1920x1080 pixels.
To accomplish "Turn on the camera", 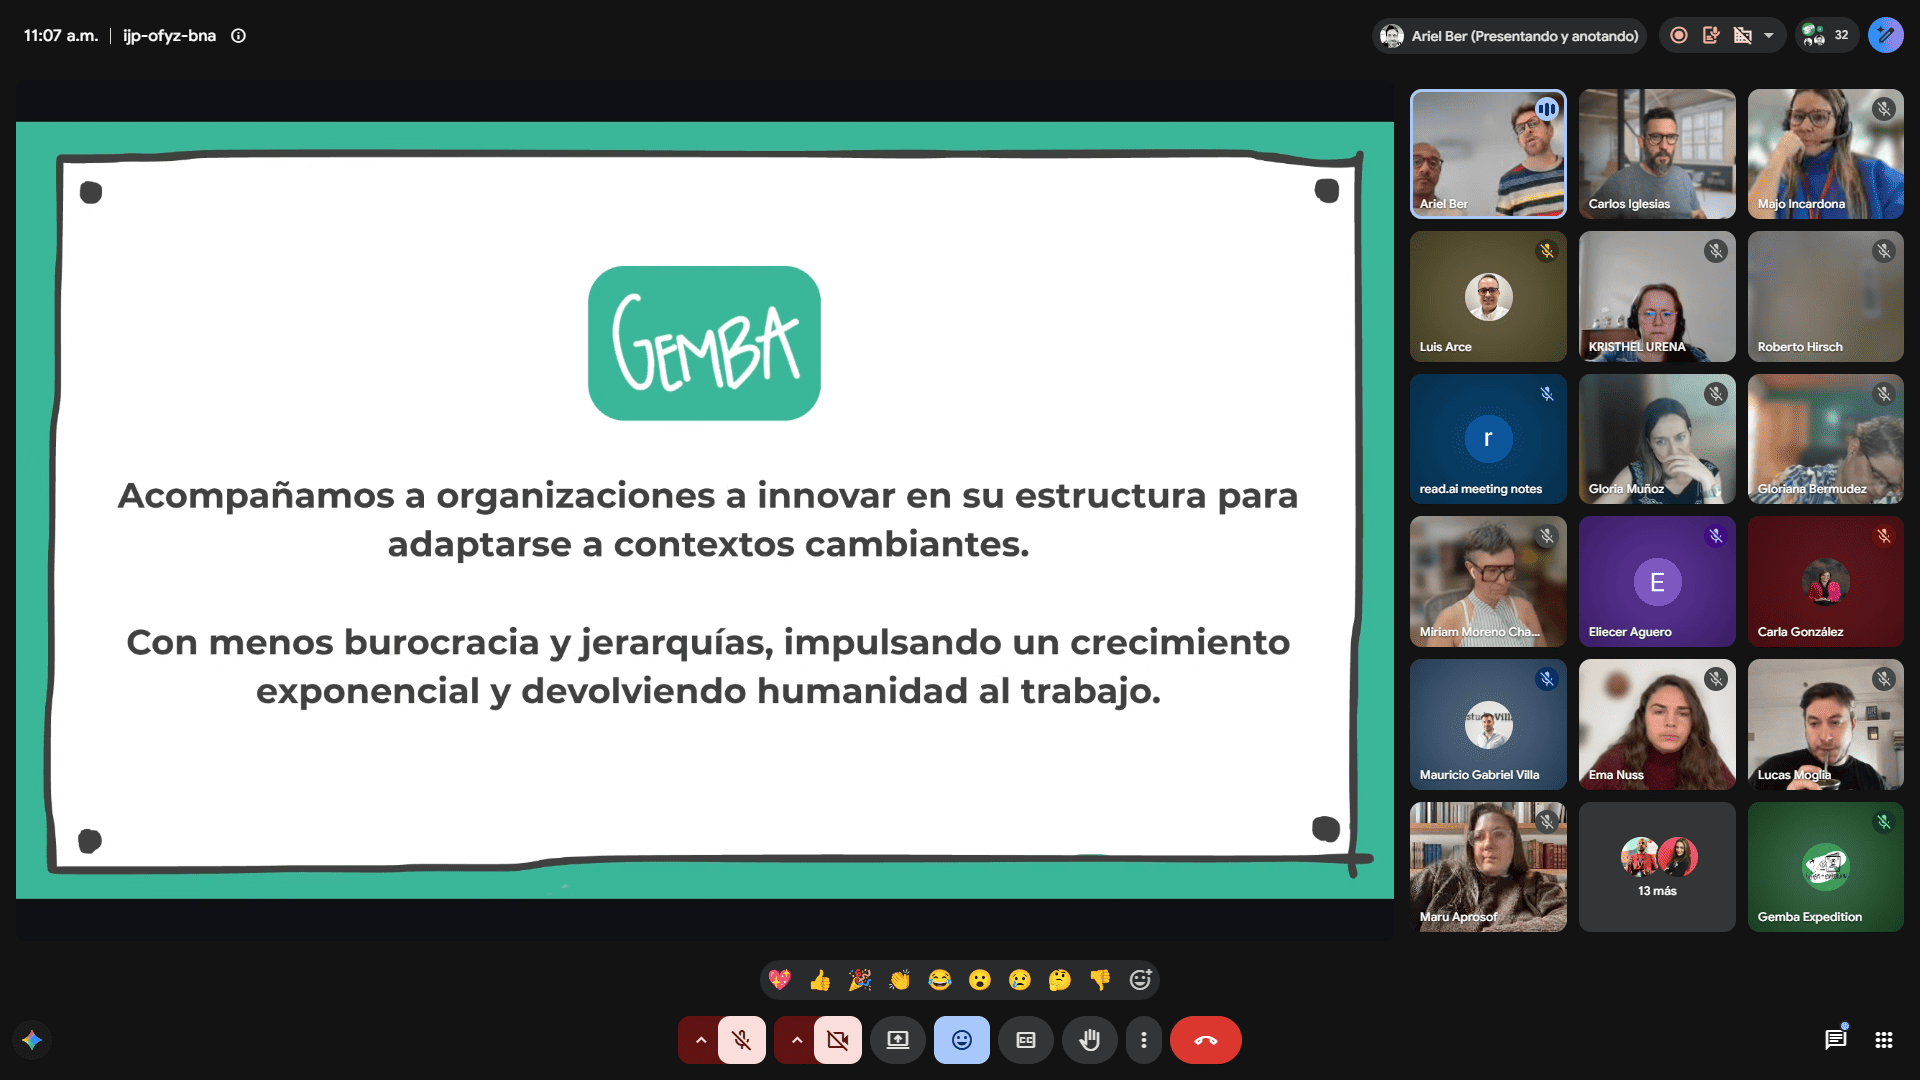I will [x=838, y=1040].
